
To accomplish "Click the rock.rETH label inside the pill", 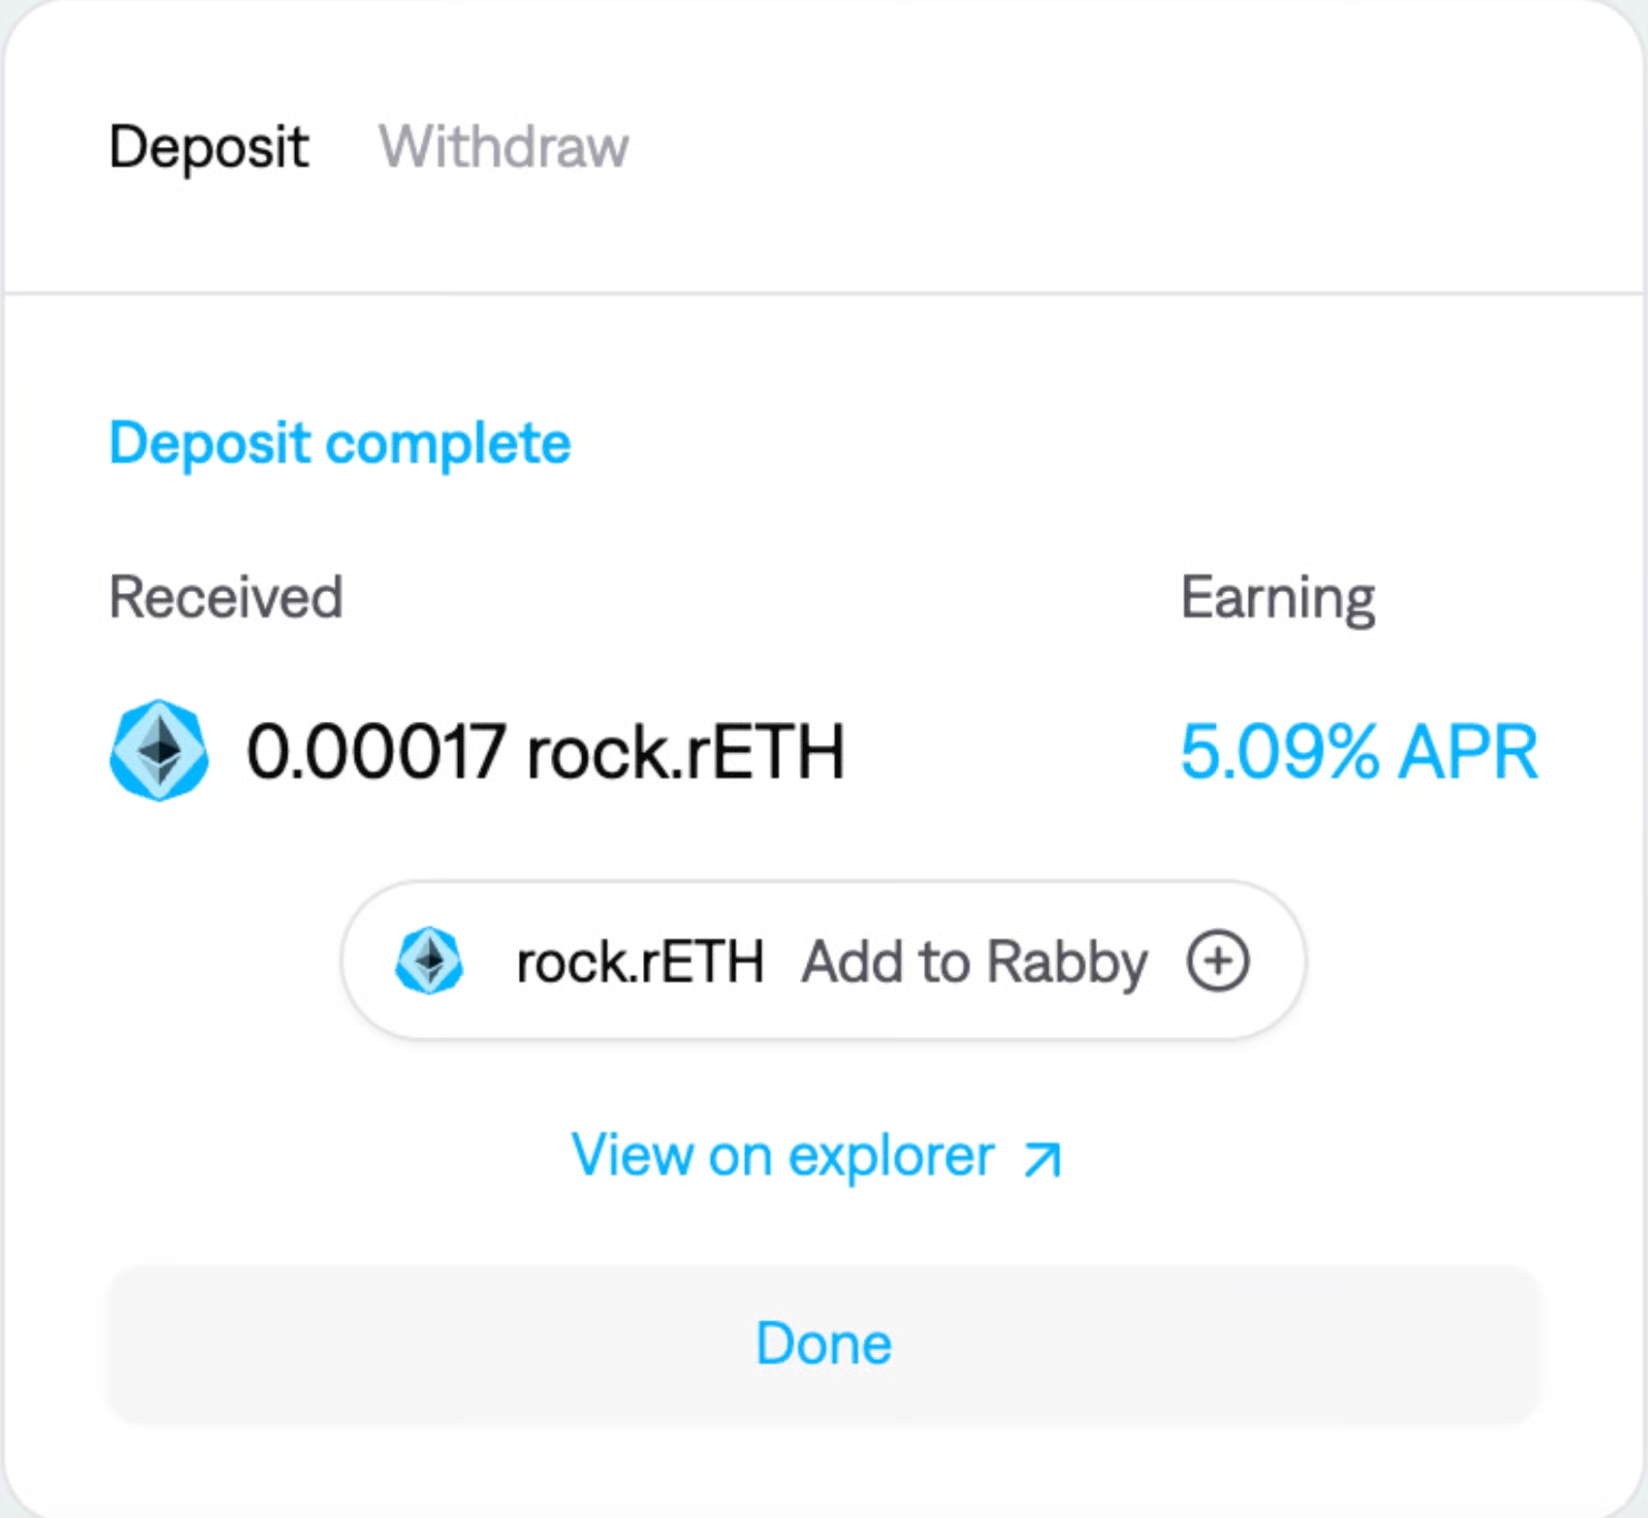I will click(x=640, y=962).
